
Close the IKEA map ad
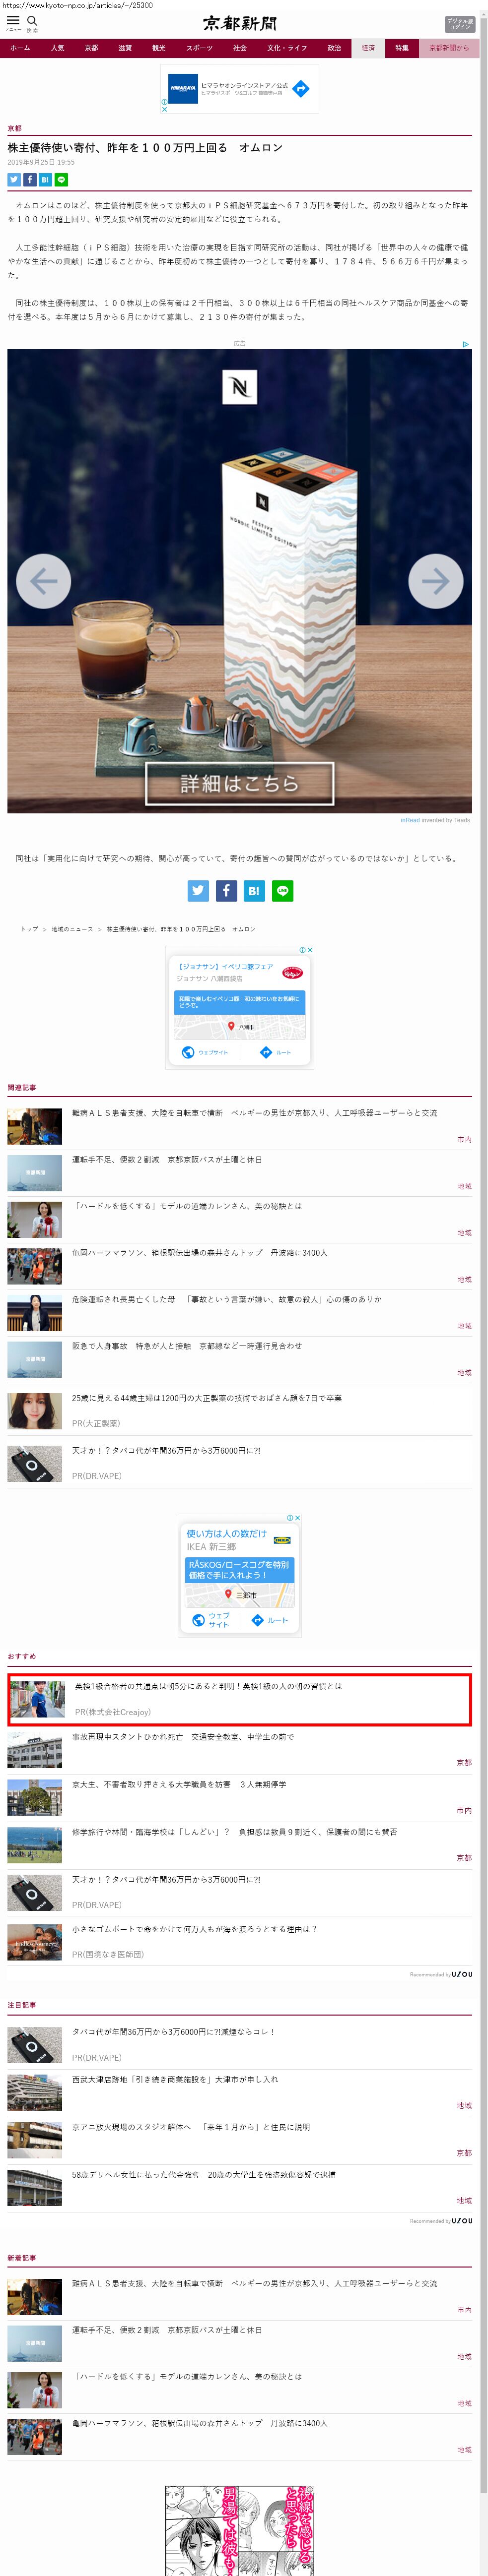297,1518
